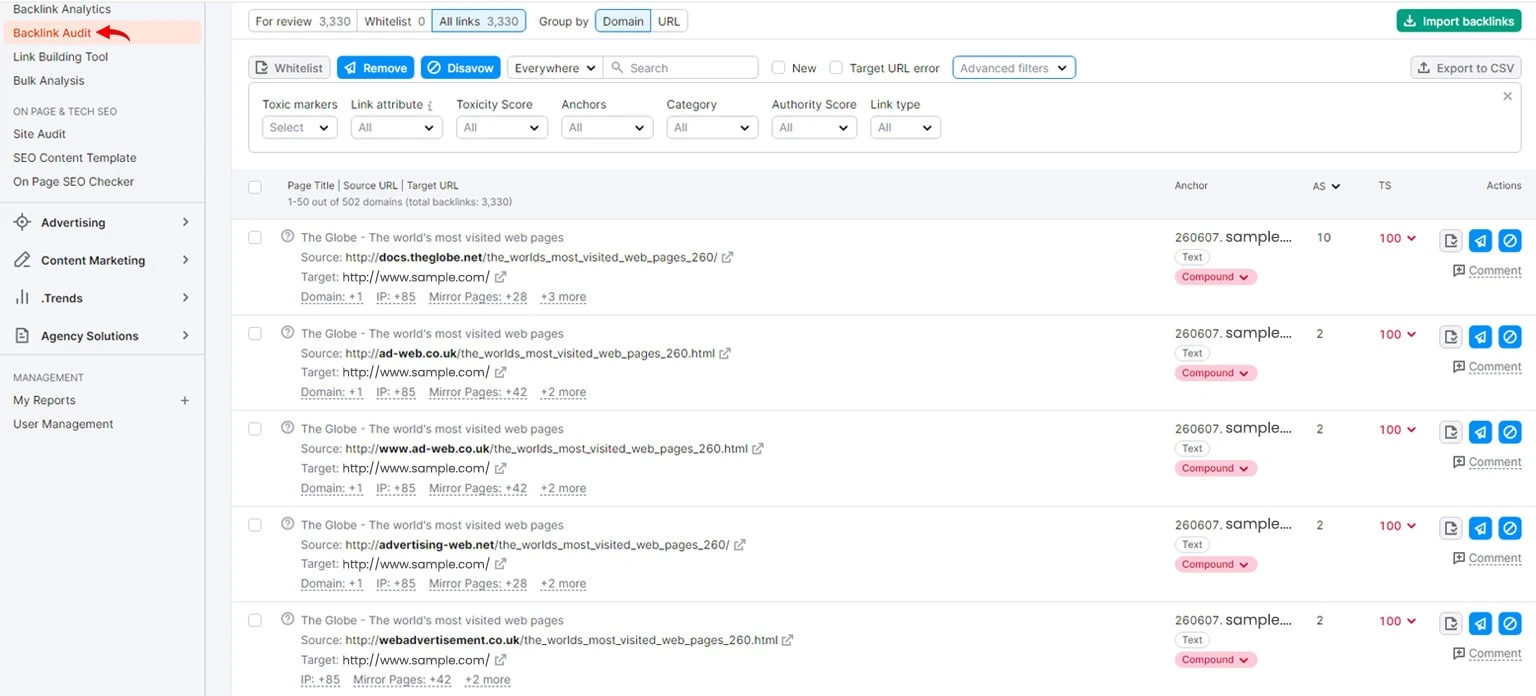Whitelist icon in advertising-web.net row actions
The width and height of the screenshot is (1536, 696).
point(1451,527)
